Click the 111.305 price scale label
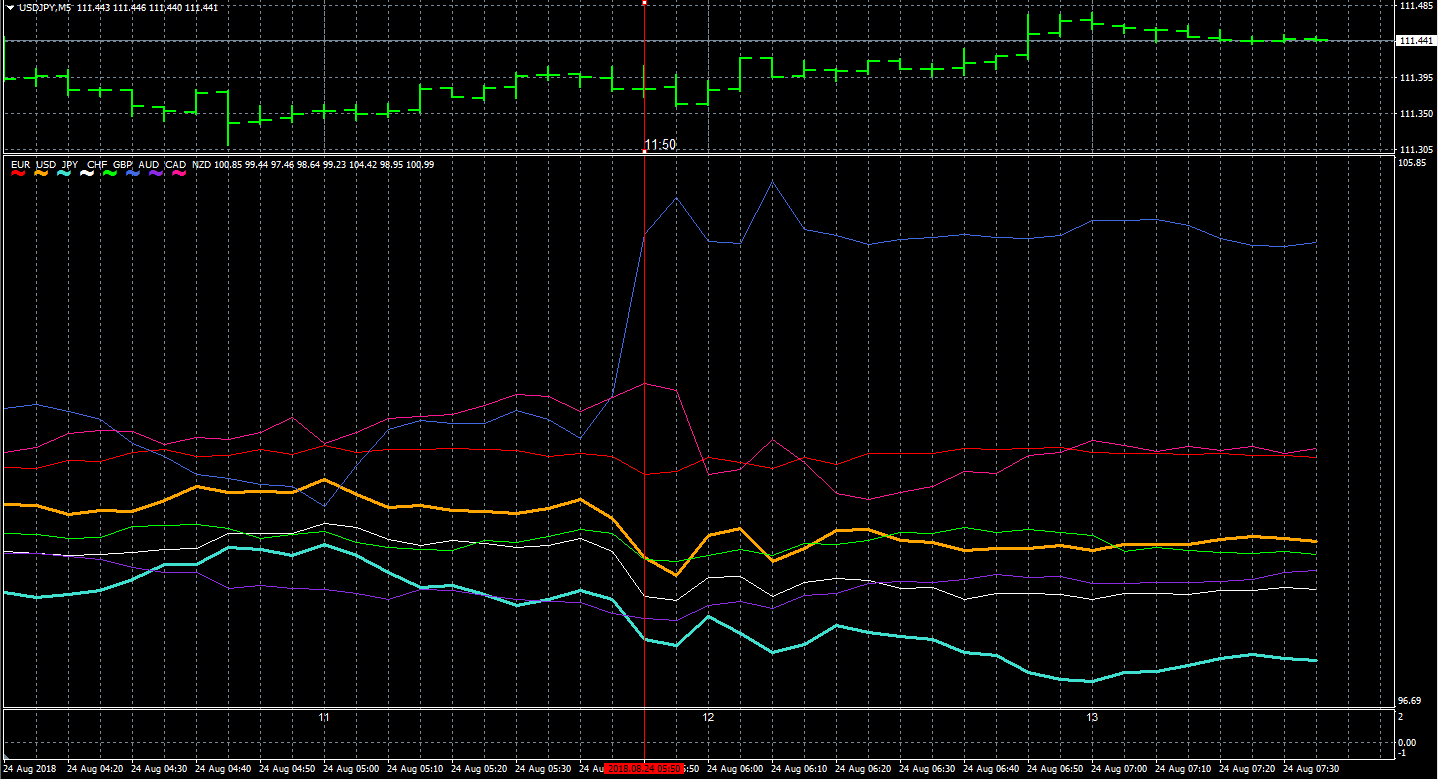Screen dimensions: 1439x779 tap(1415, 150)
